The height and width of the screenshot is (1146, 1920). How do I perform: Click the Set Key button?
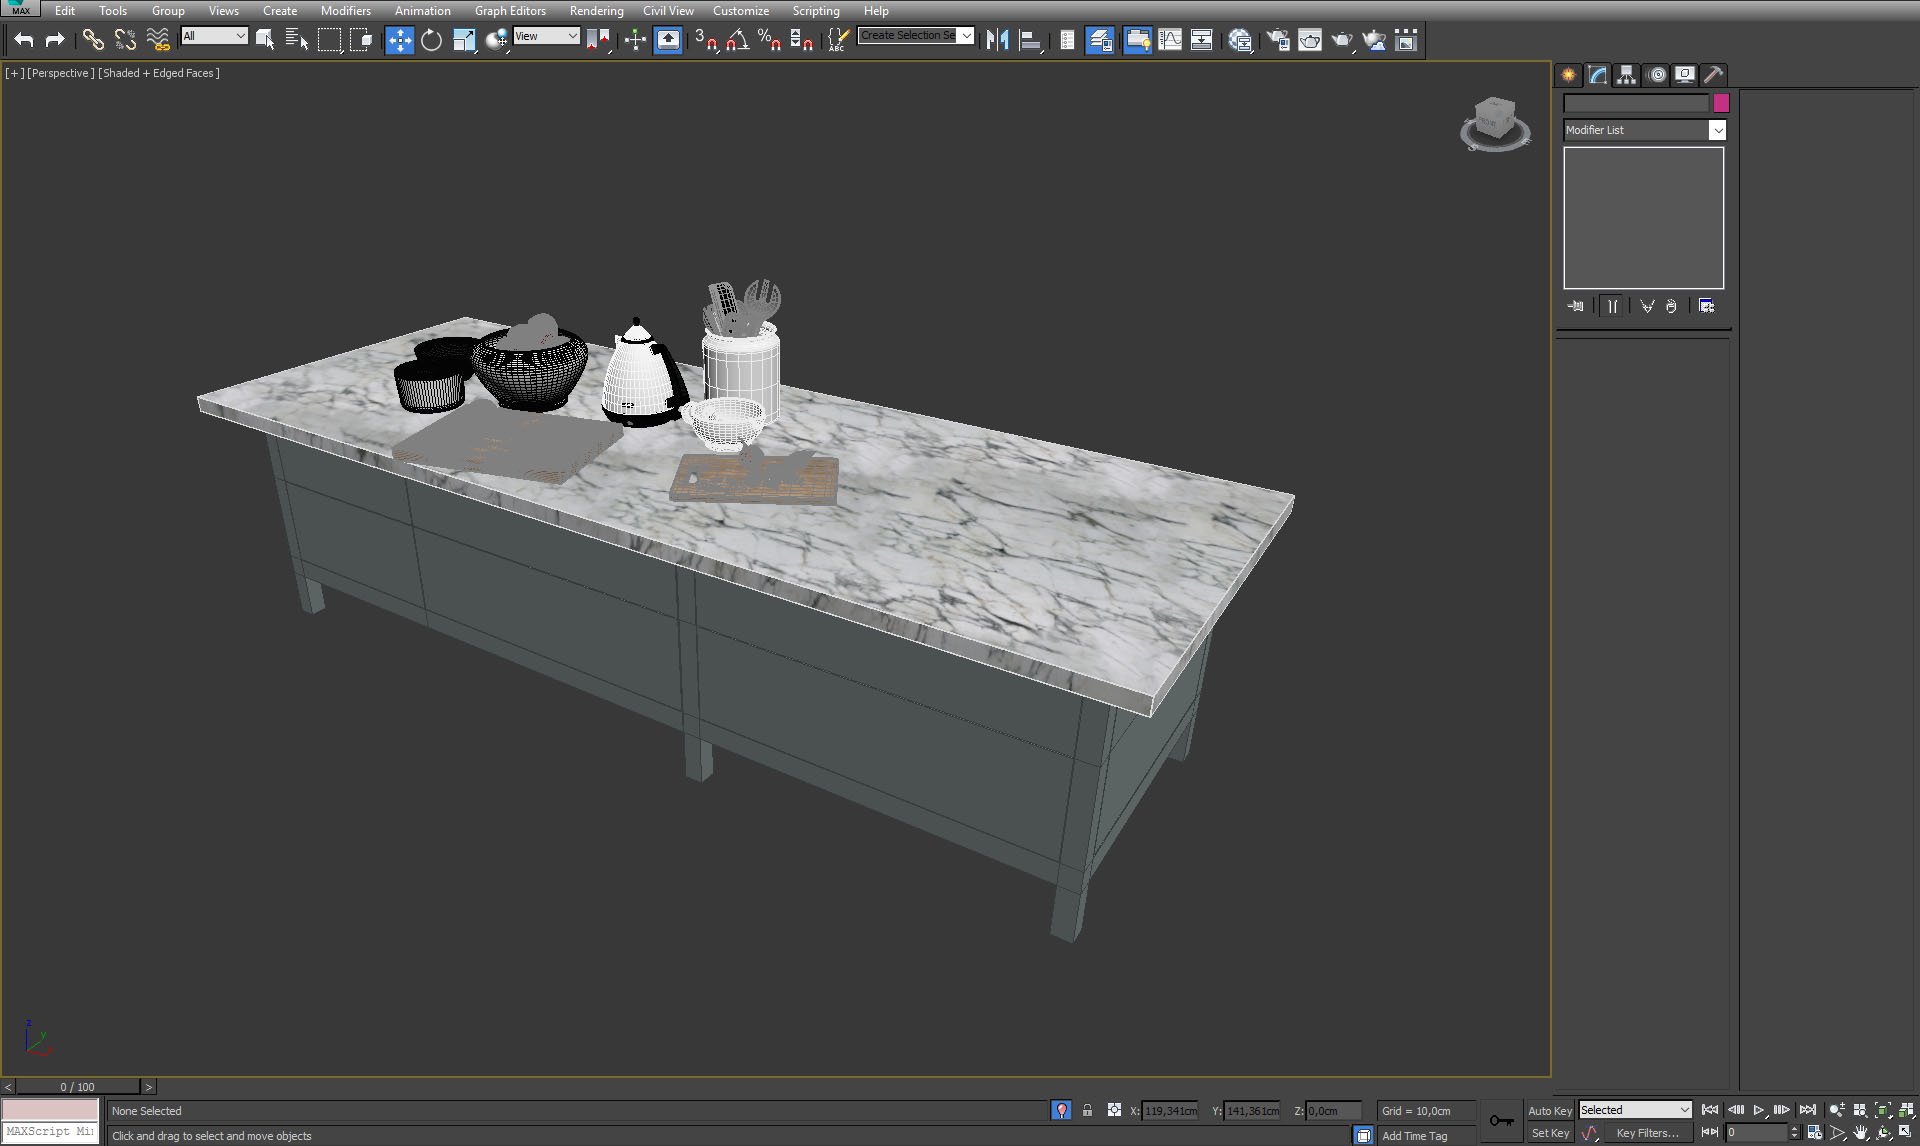click(x=1549, y=1133)
